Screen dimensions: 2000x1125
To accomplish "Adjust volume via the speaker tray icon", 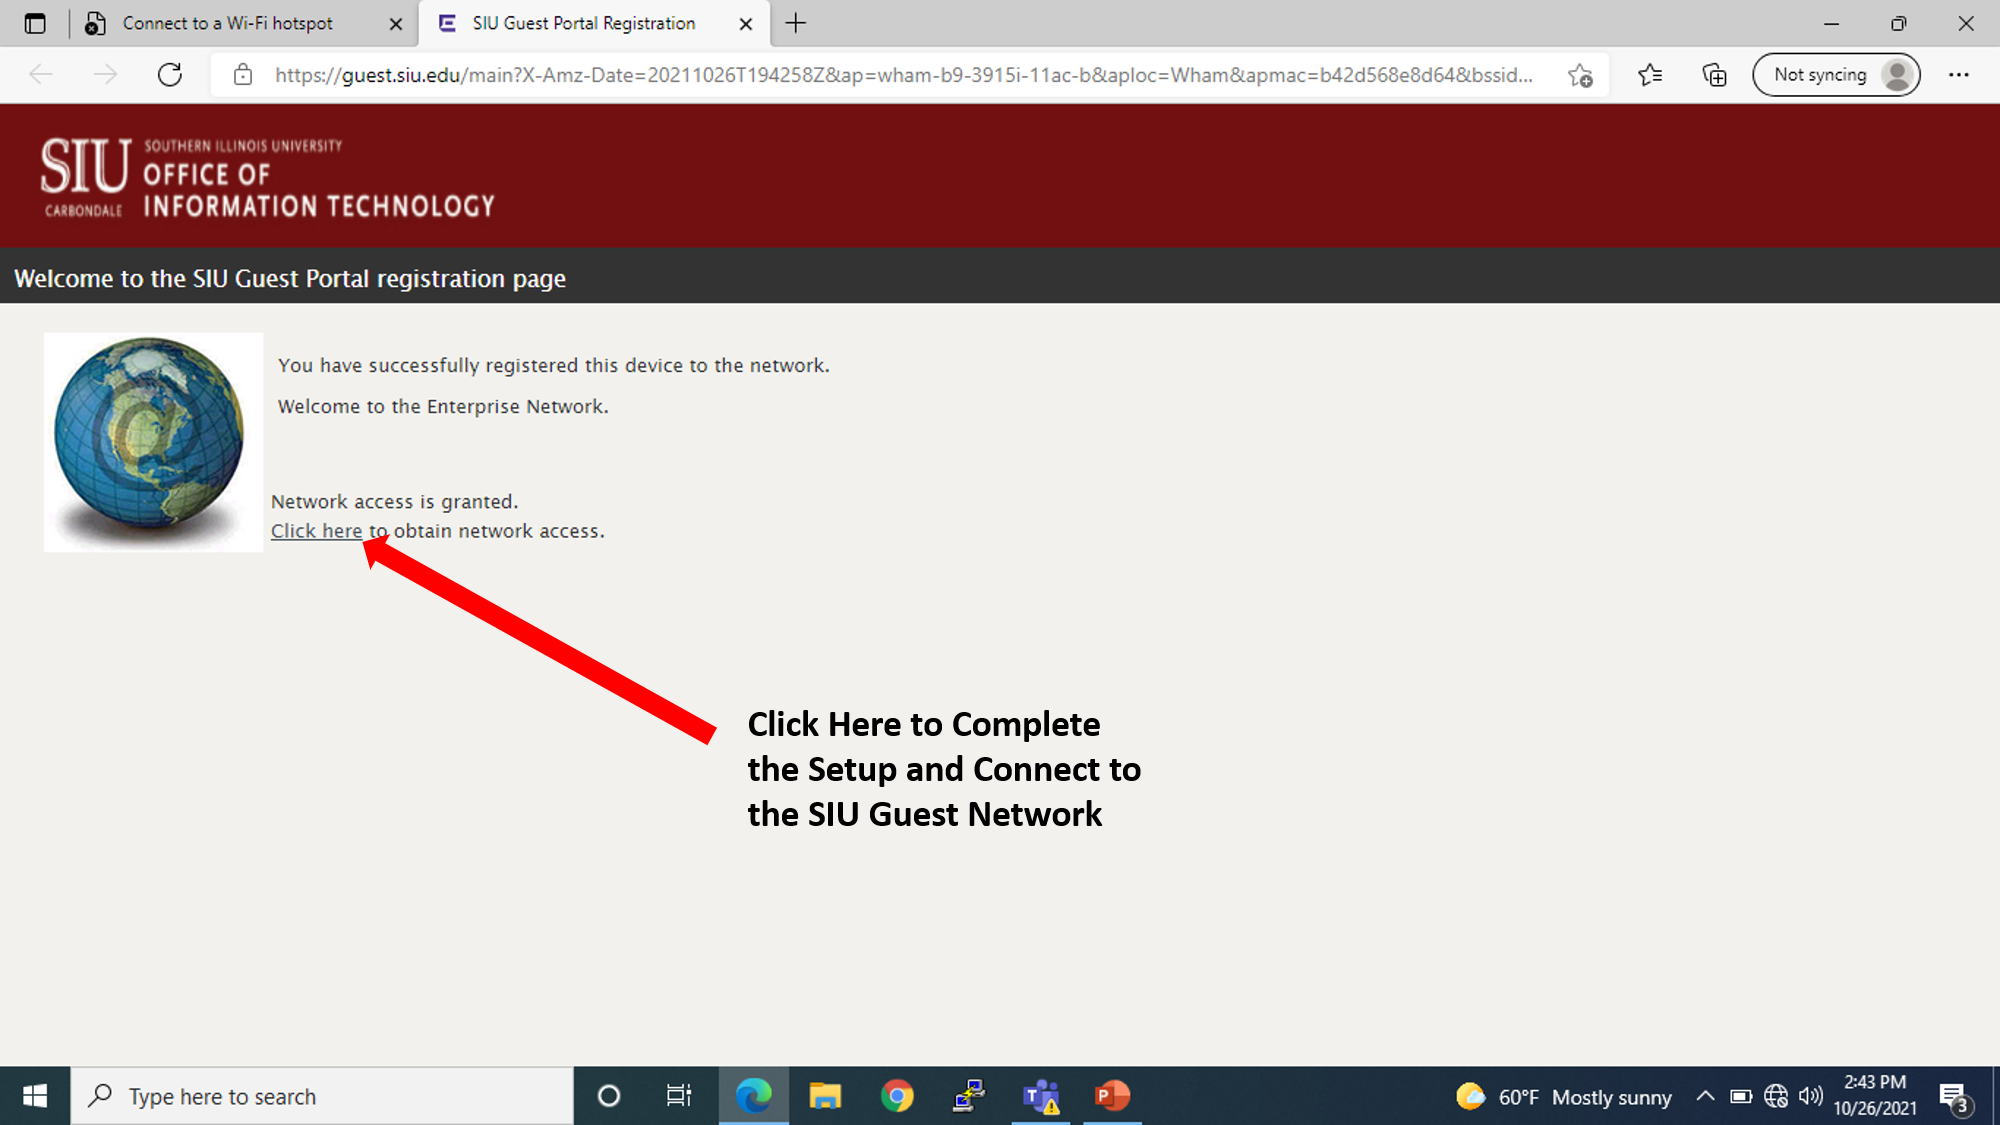I will click(1810, 1096).
